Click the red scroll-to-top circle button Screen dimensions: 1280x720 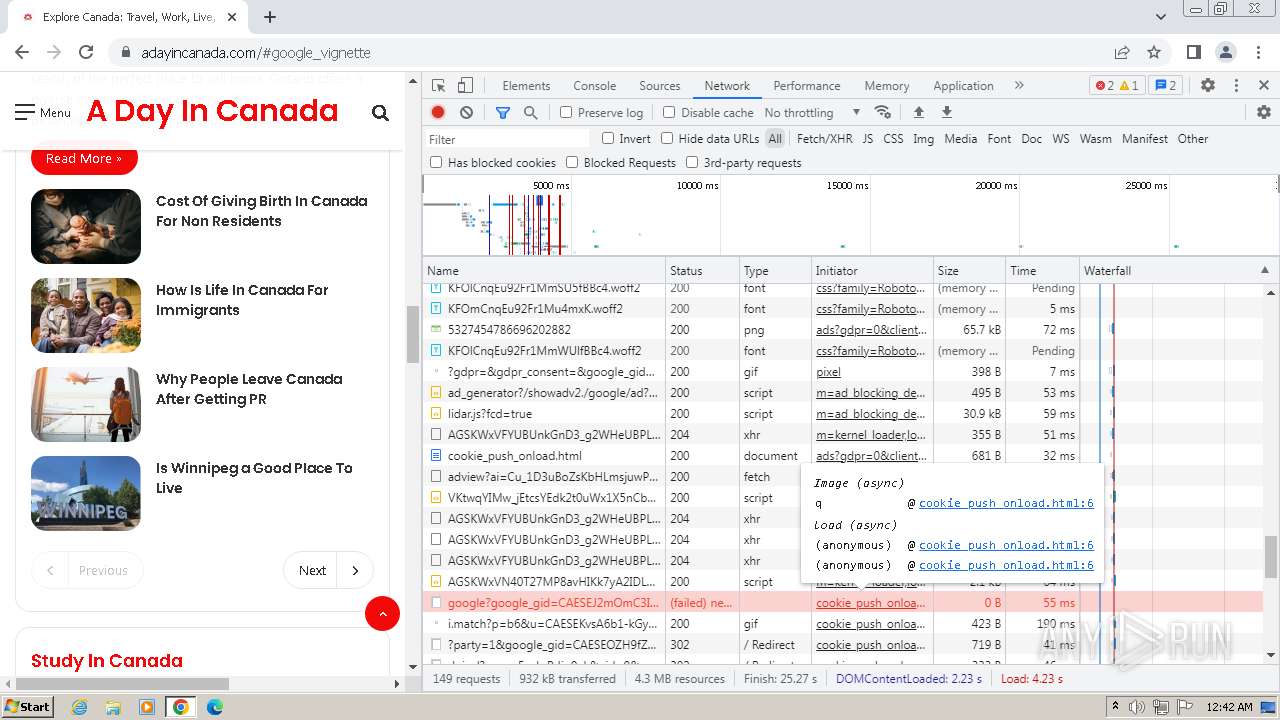[382, 613]
